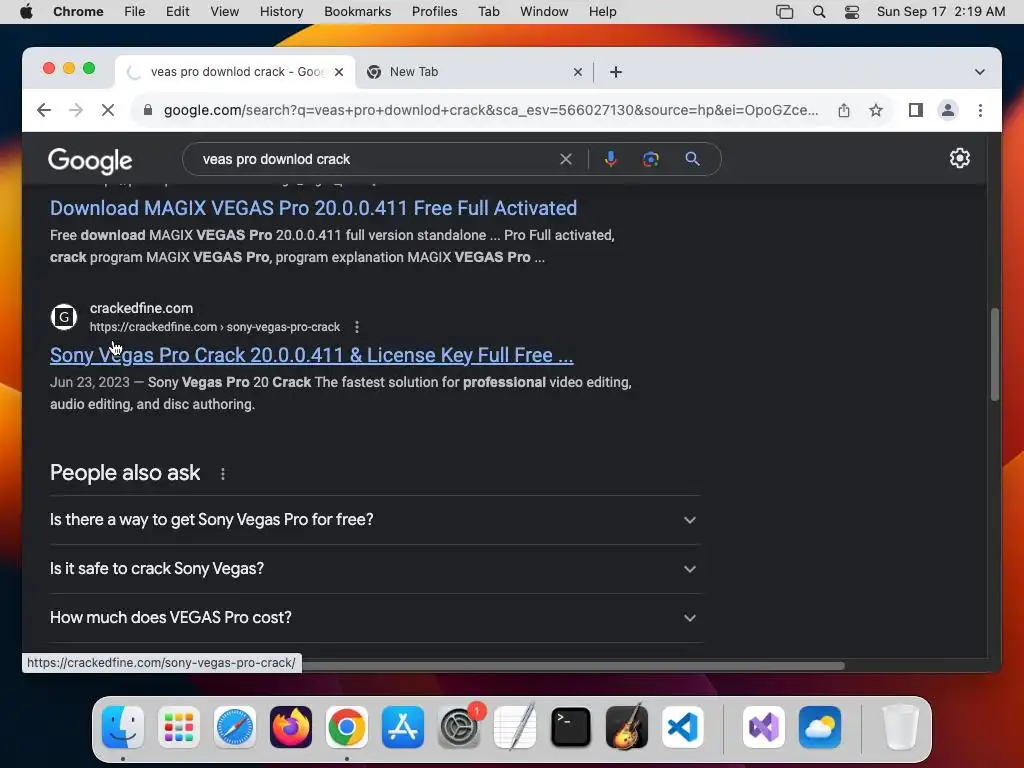Go back to the previous page

coord(44,110)
